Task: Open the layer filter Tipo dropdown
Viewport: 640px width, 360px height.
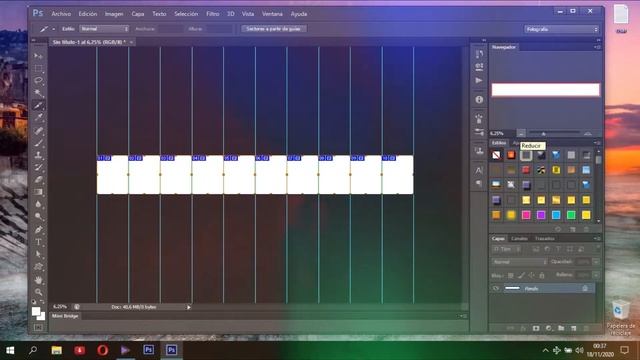Action: point(507,249)
